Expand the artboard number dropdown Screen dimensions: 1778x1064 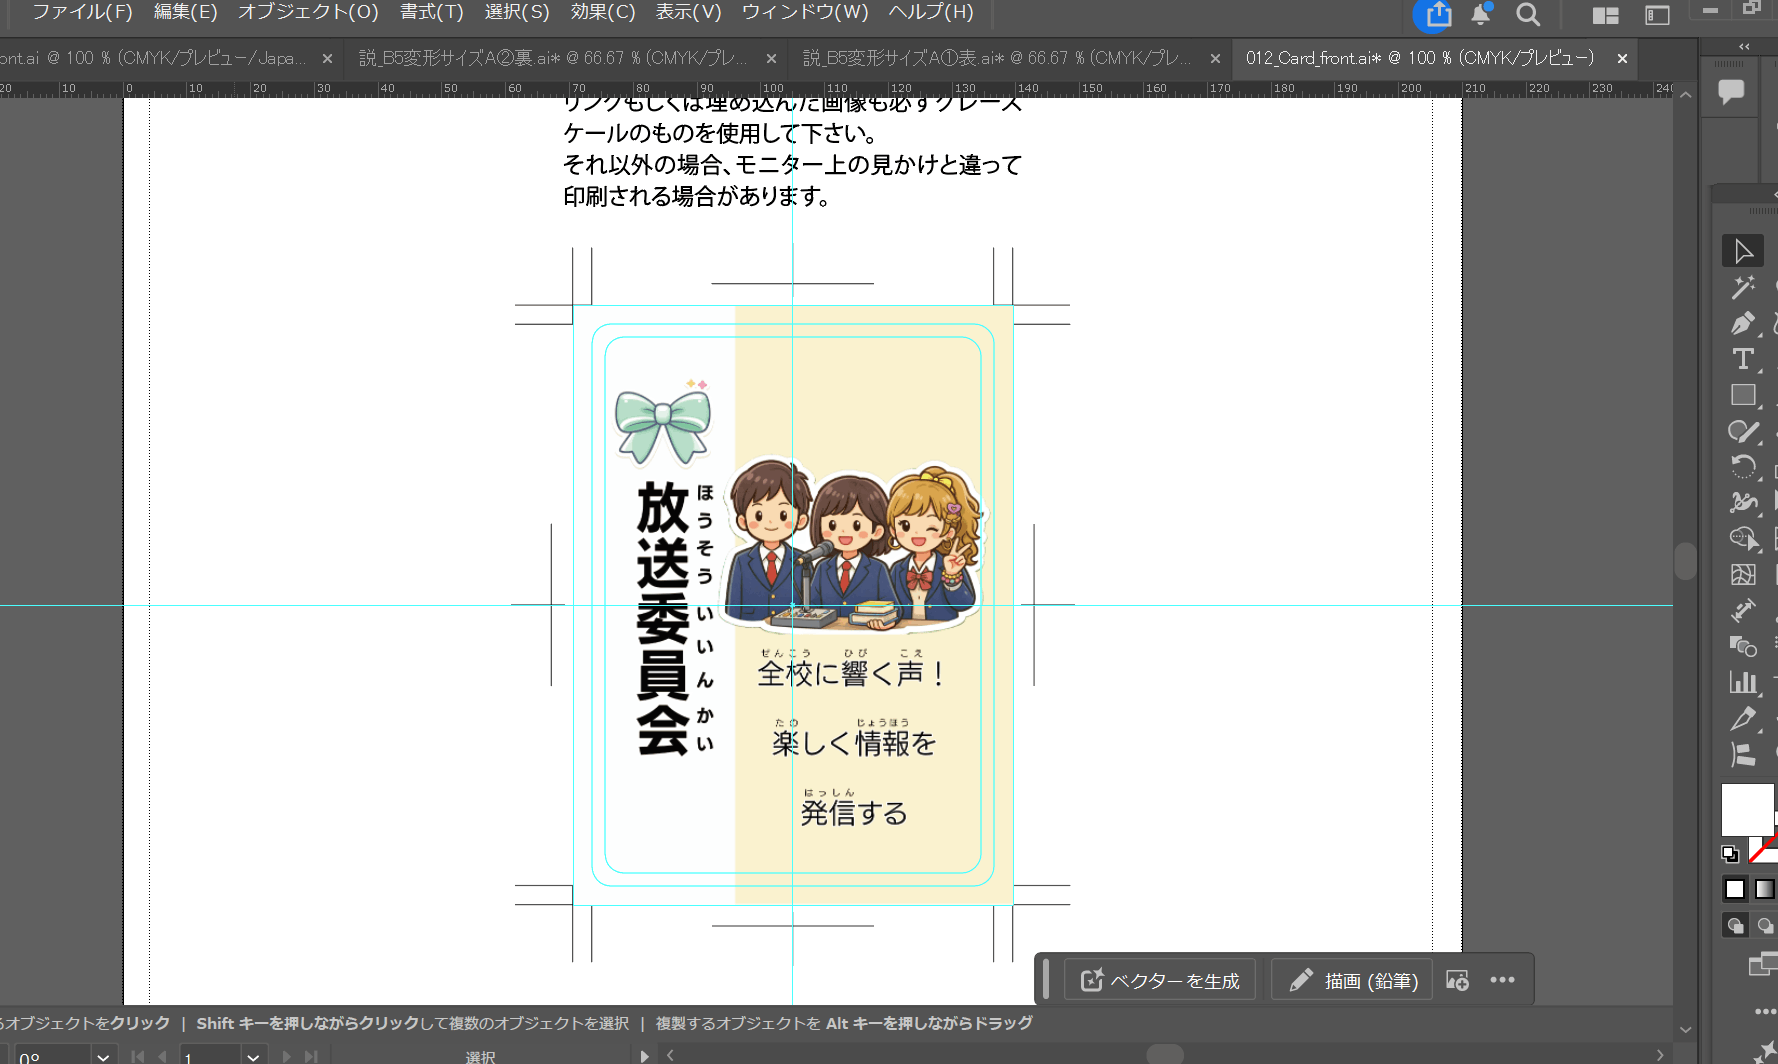click(x=254, y=1056)
